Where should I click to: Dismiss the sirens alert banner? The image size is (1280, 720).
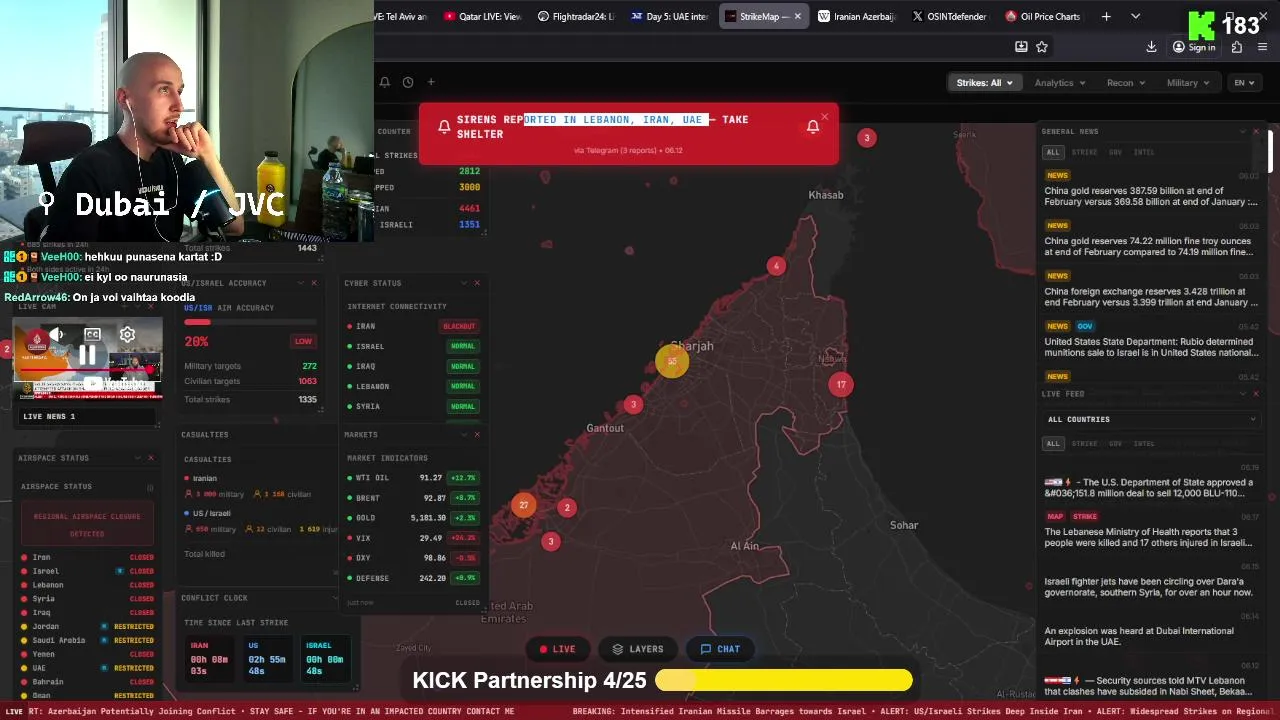point(825,117)
